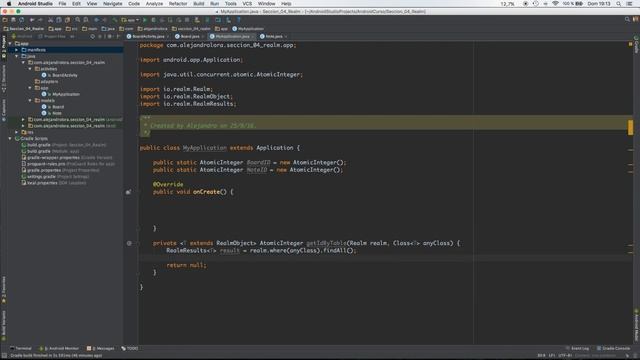
Task: Collapse the activities package arrow
Action: [x=30, y=69]
